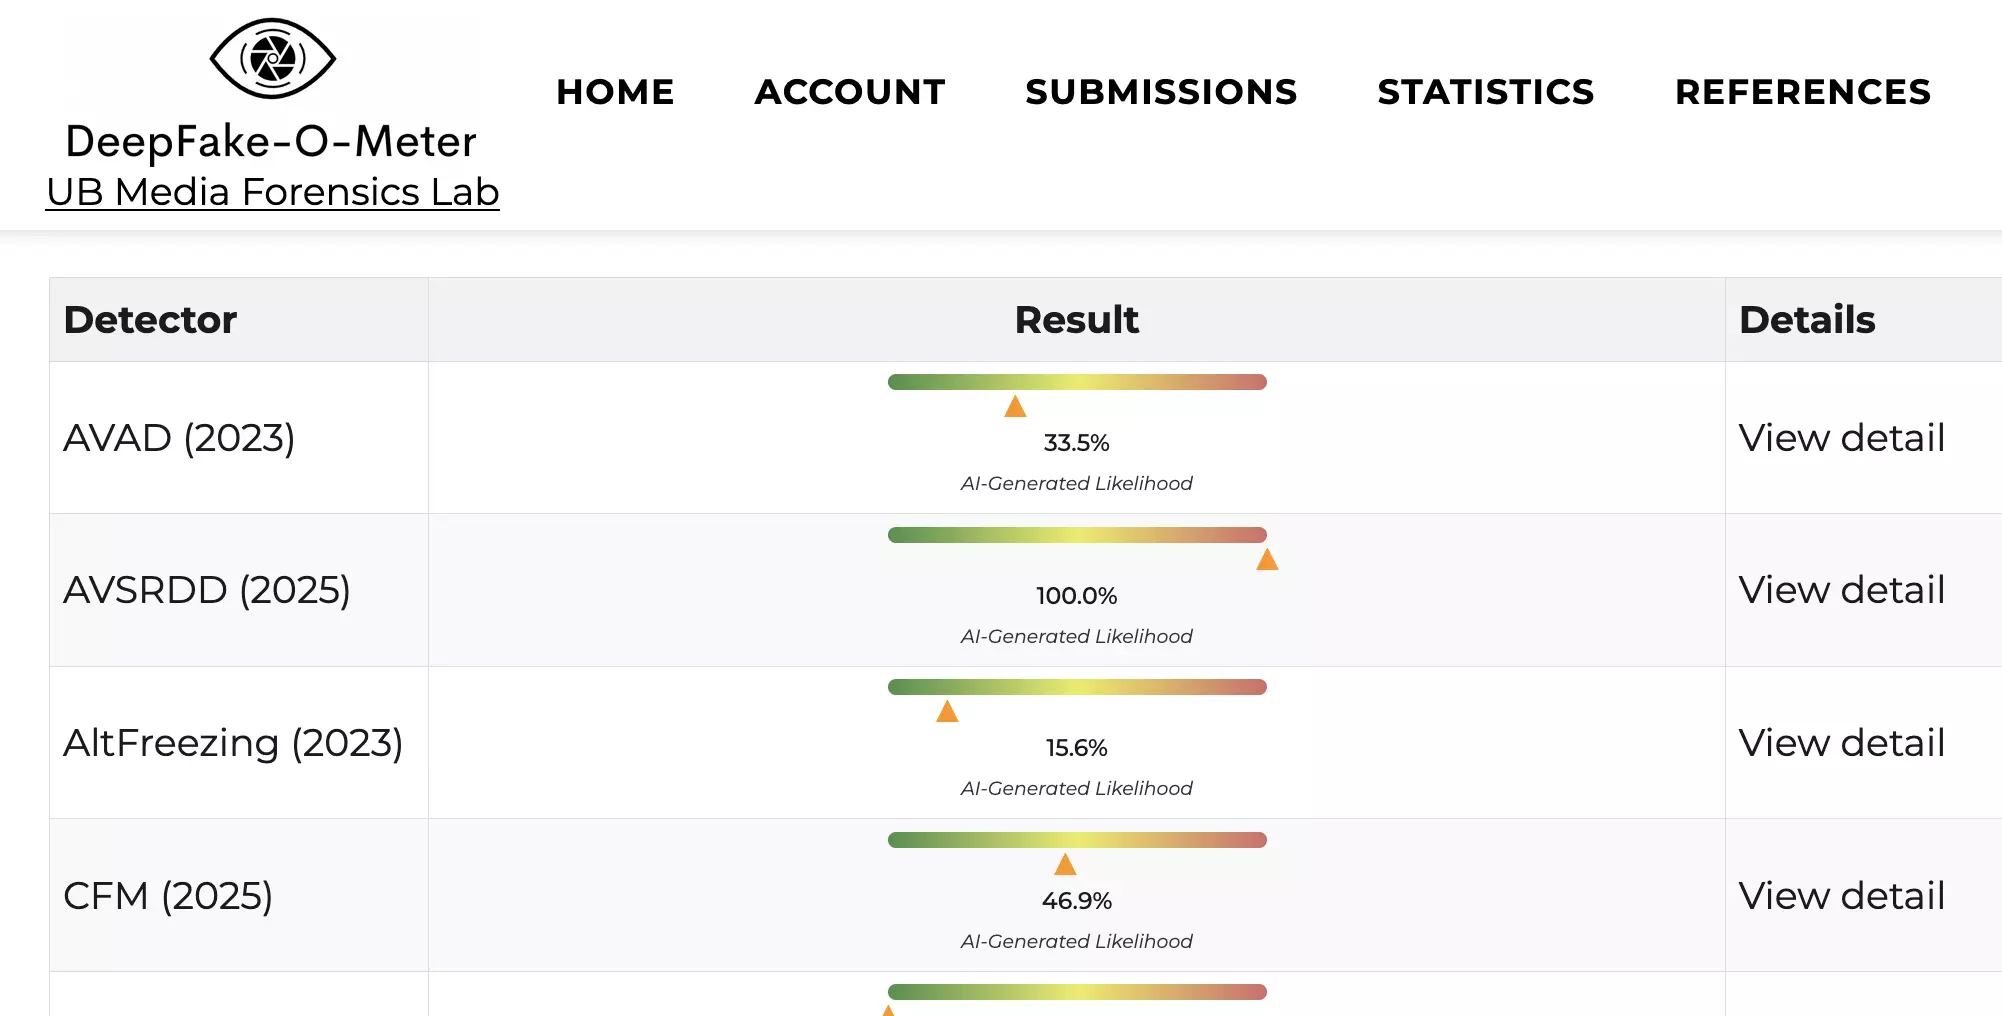Follow the UB Media Forensics Lab link
Viewport: 2002px width, 1016px height.
272,192
